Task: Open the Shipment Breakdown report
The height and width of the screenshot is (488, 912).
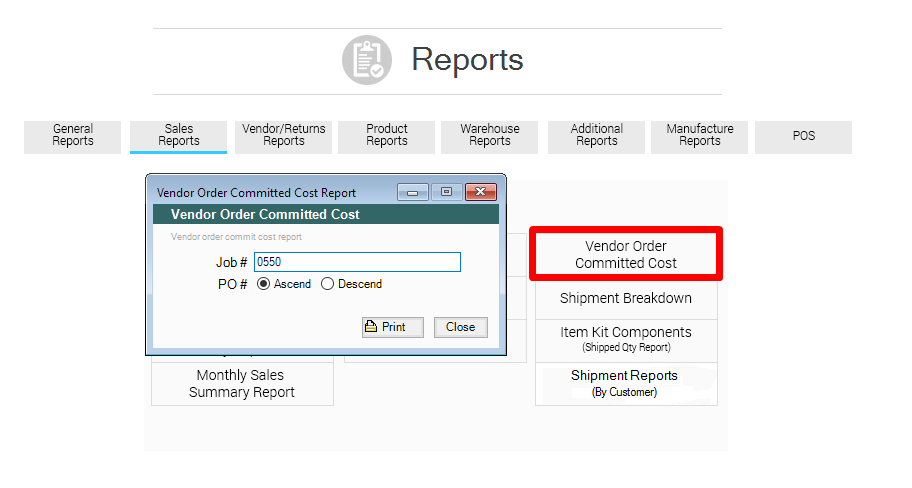Action: pos(626,298)
